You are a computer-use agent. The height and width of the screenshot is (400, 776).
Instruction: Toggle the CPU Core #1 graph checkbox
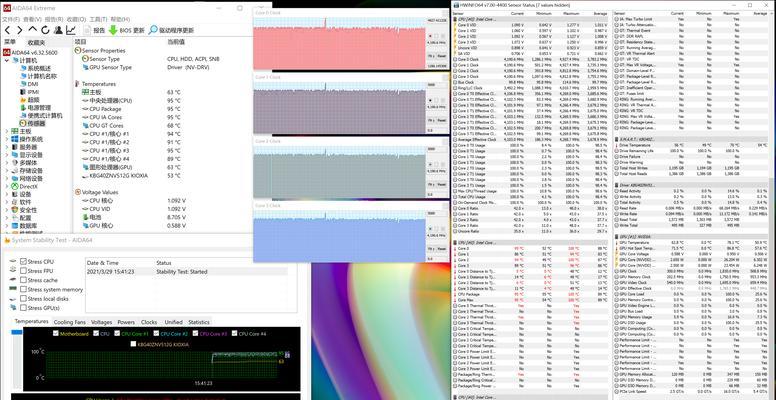(x=117, y=334)
